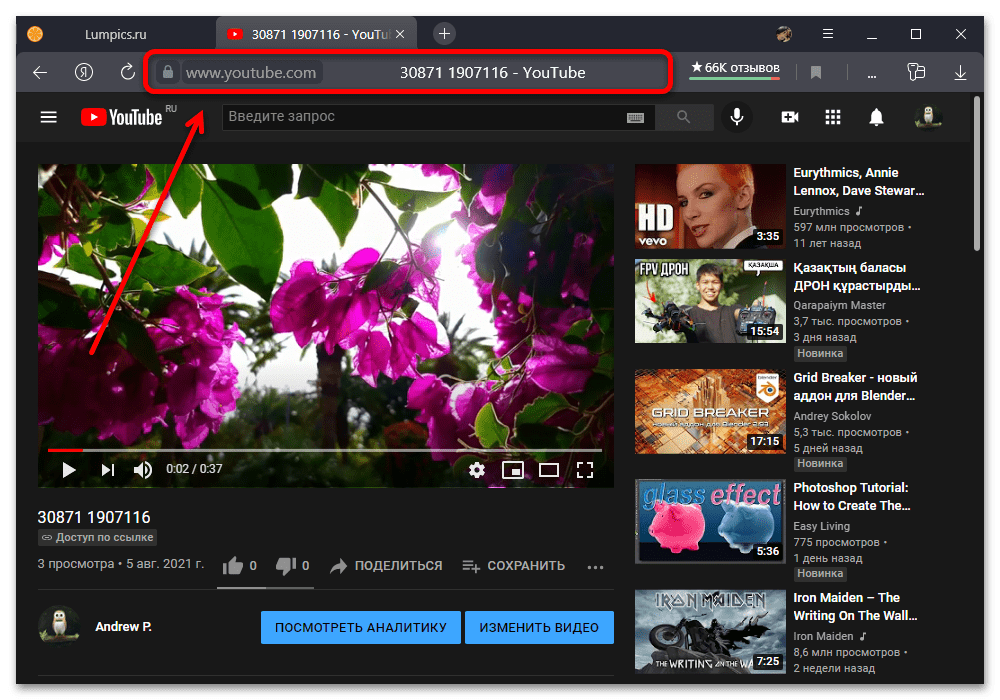Click the voice search microphone icon
This screenshot has width=1000, height=700.
(x=737, y=117)
